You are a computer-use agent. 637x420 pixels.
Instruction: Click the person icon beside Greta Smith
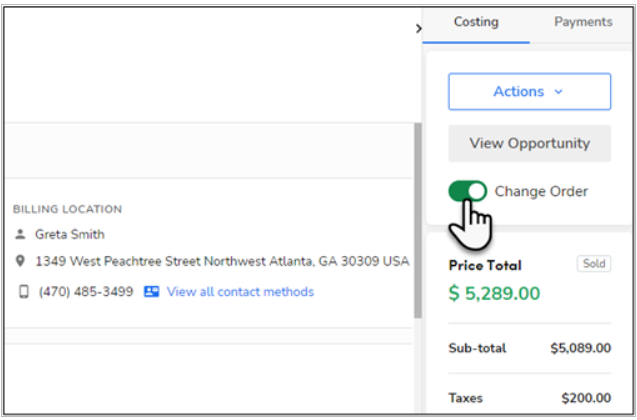tap(20, 235)
